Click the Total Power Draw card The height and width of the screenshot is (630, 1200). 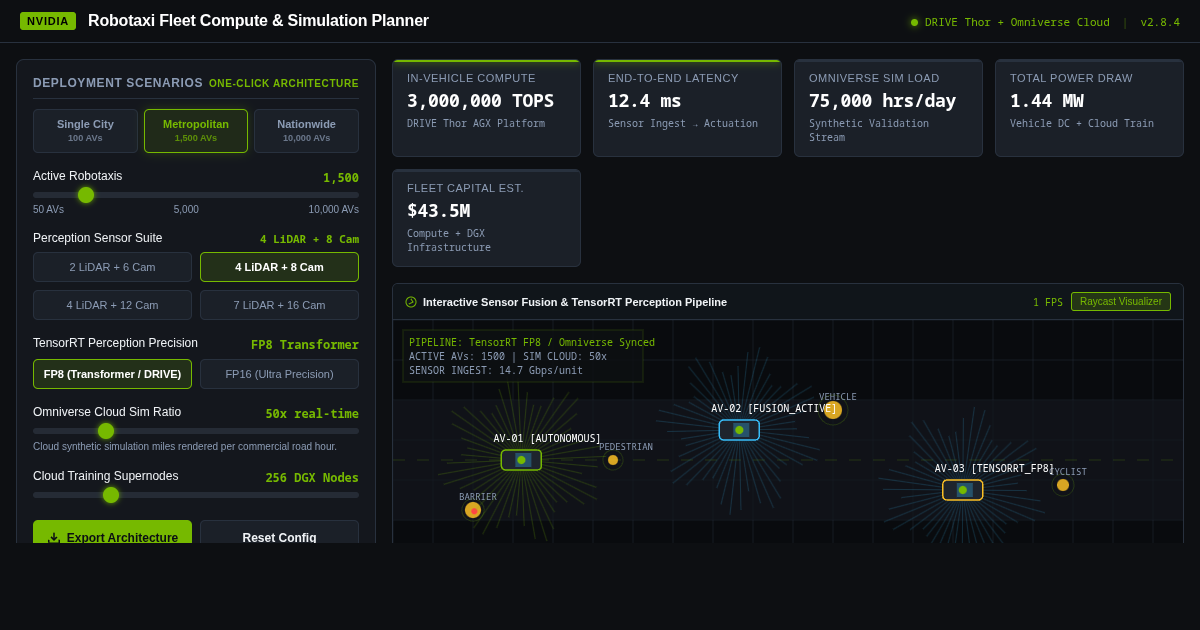click(1089, 108)
